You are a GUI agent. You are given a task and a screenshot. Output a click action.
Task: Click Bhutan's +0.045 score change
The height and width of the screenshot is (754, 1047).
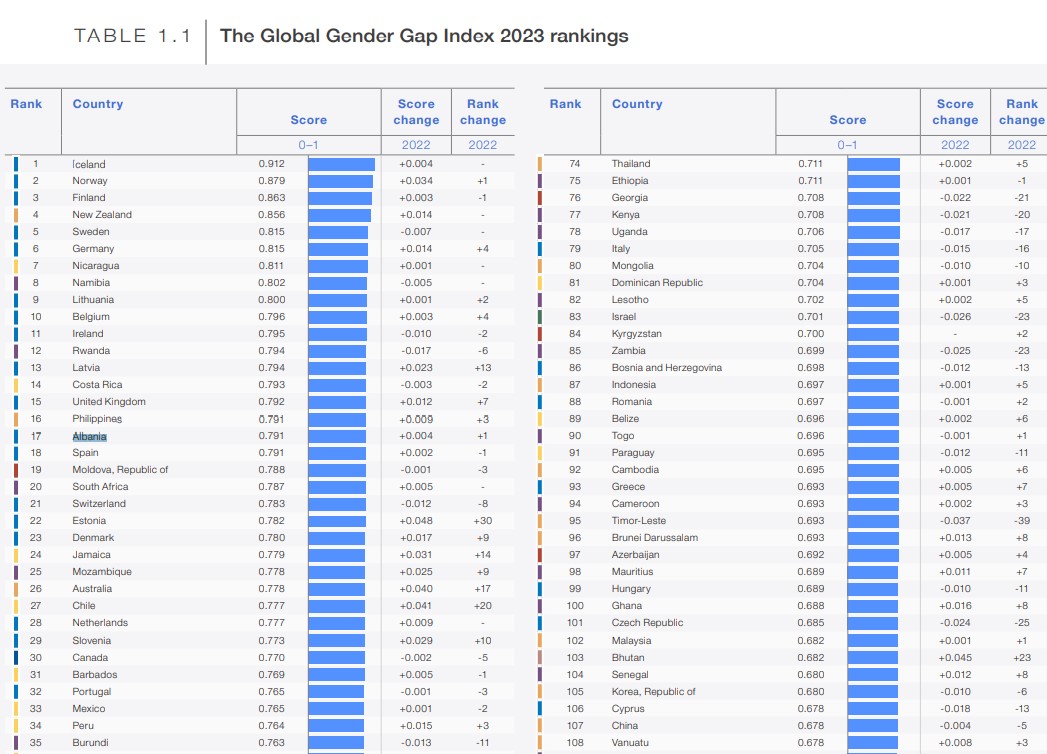[955, 658]
